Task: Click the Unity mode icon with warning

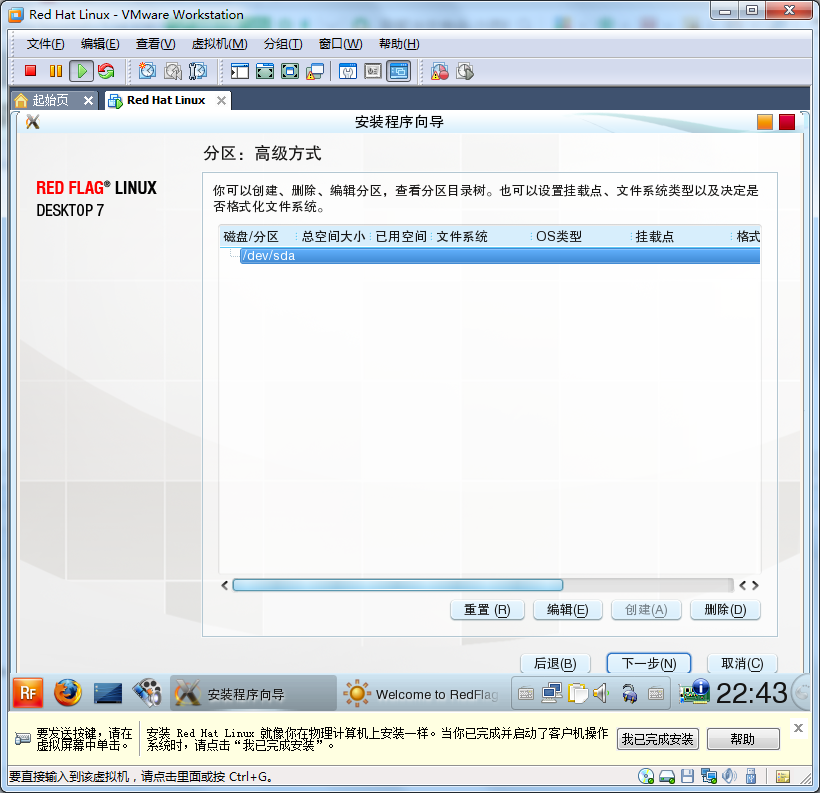Action: point(315,71)
